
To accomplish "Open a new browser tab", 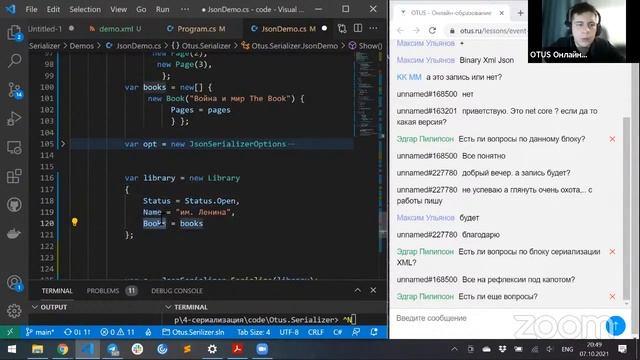I will pos(520,13).
